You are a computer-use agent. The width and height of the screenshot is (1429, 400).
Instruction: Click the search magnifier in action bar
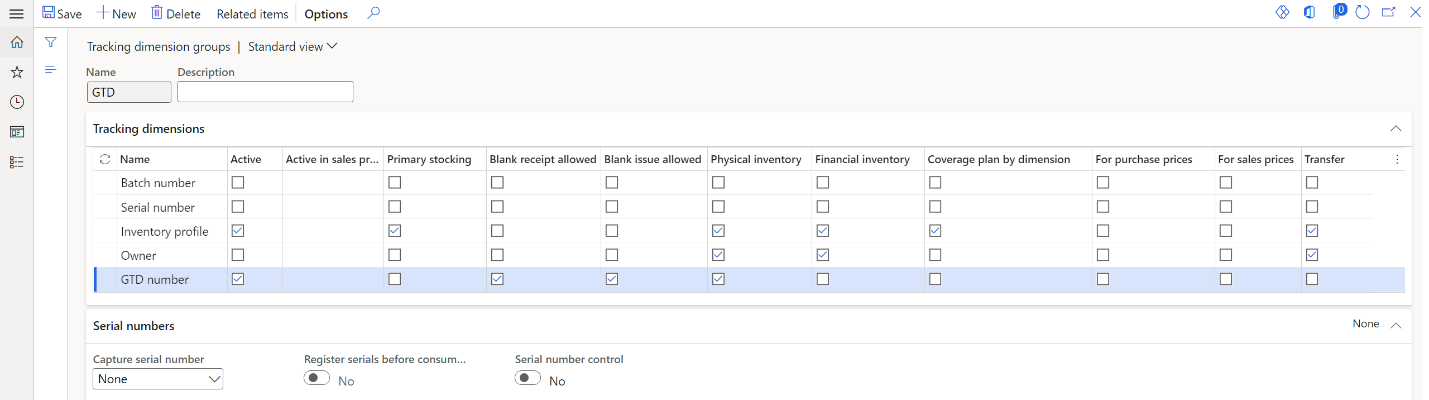(x=373, y=13)
